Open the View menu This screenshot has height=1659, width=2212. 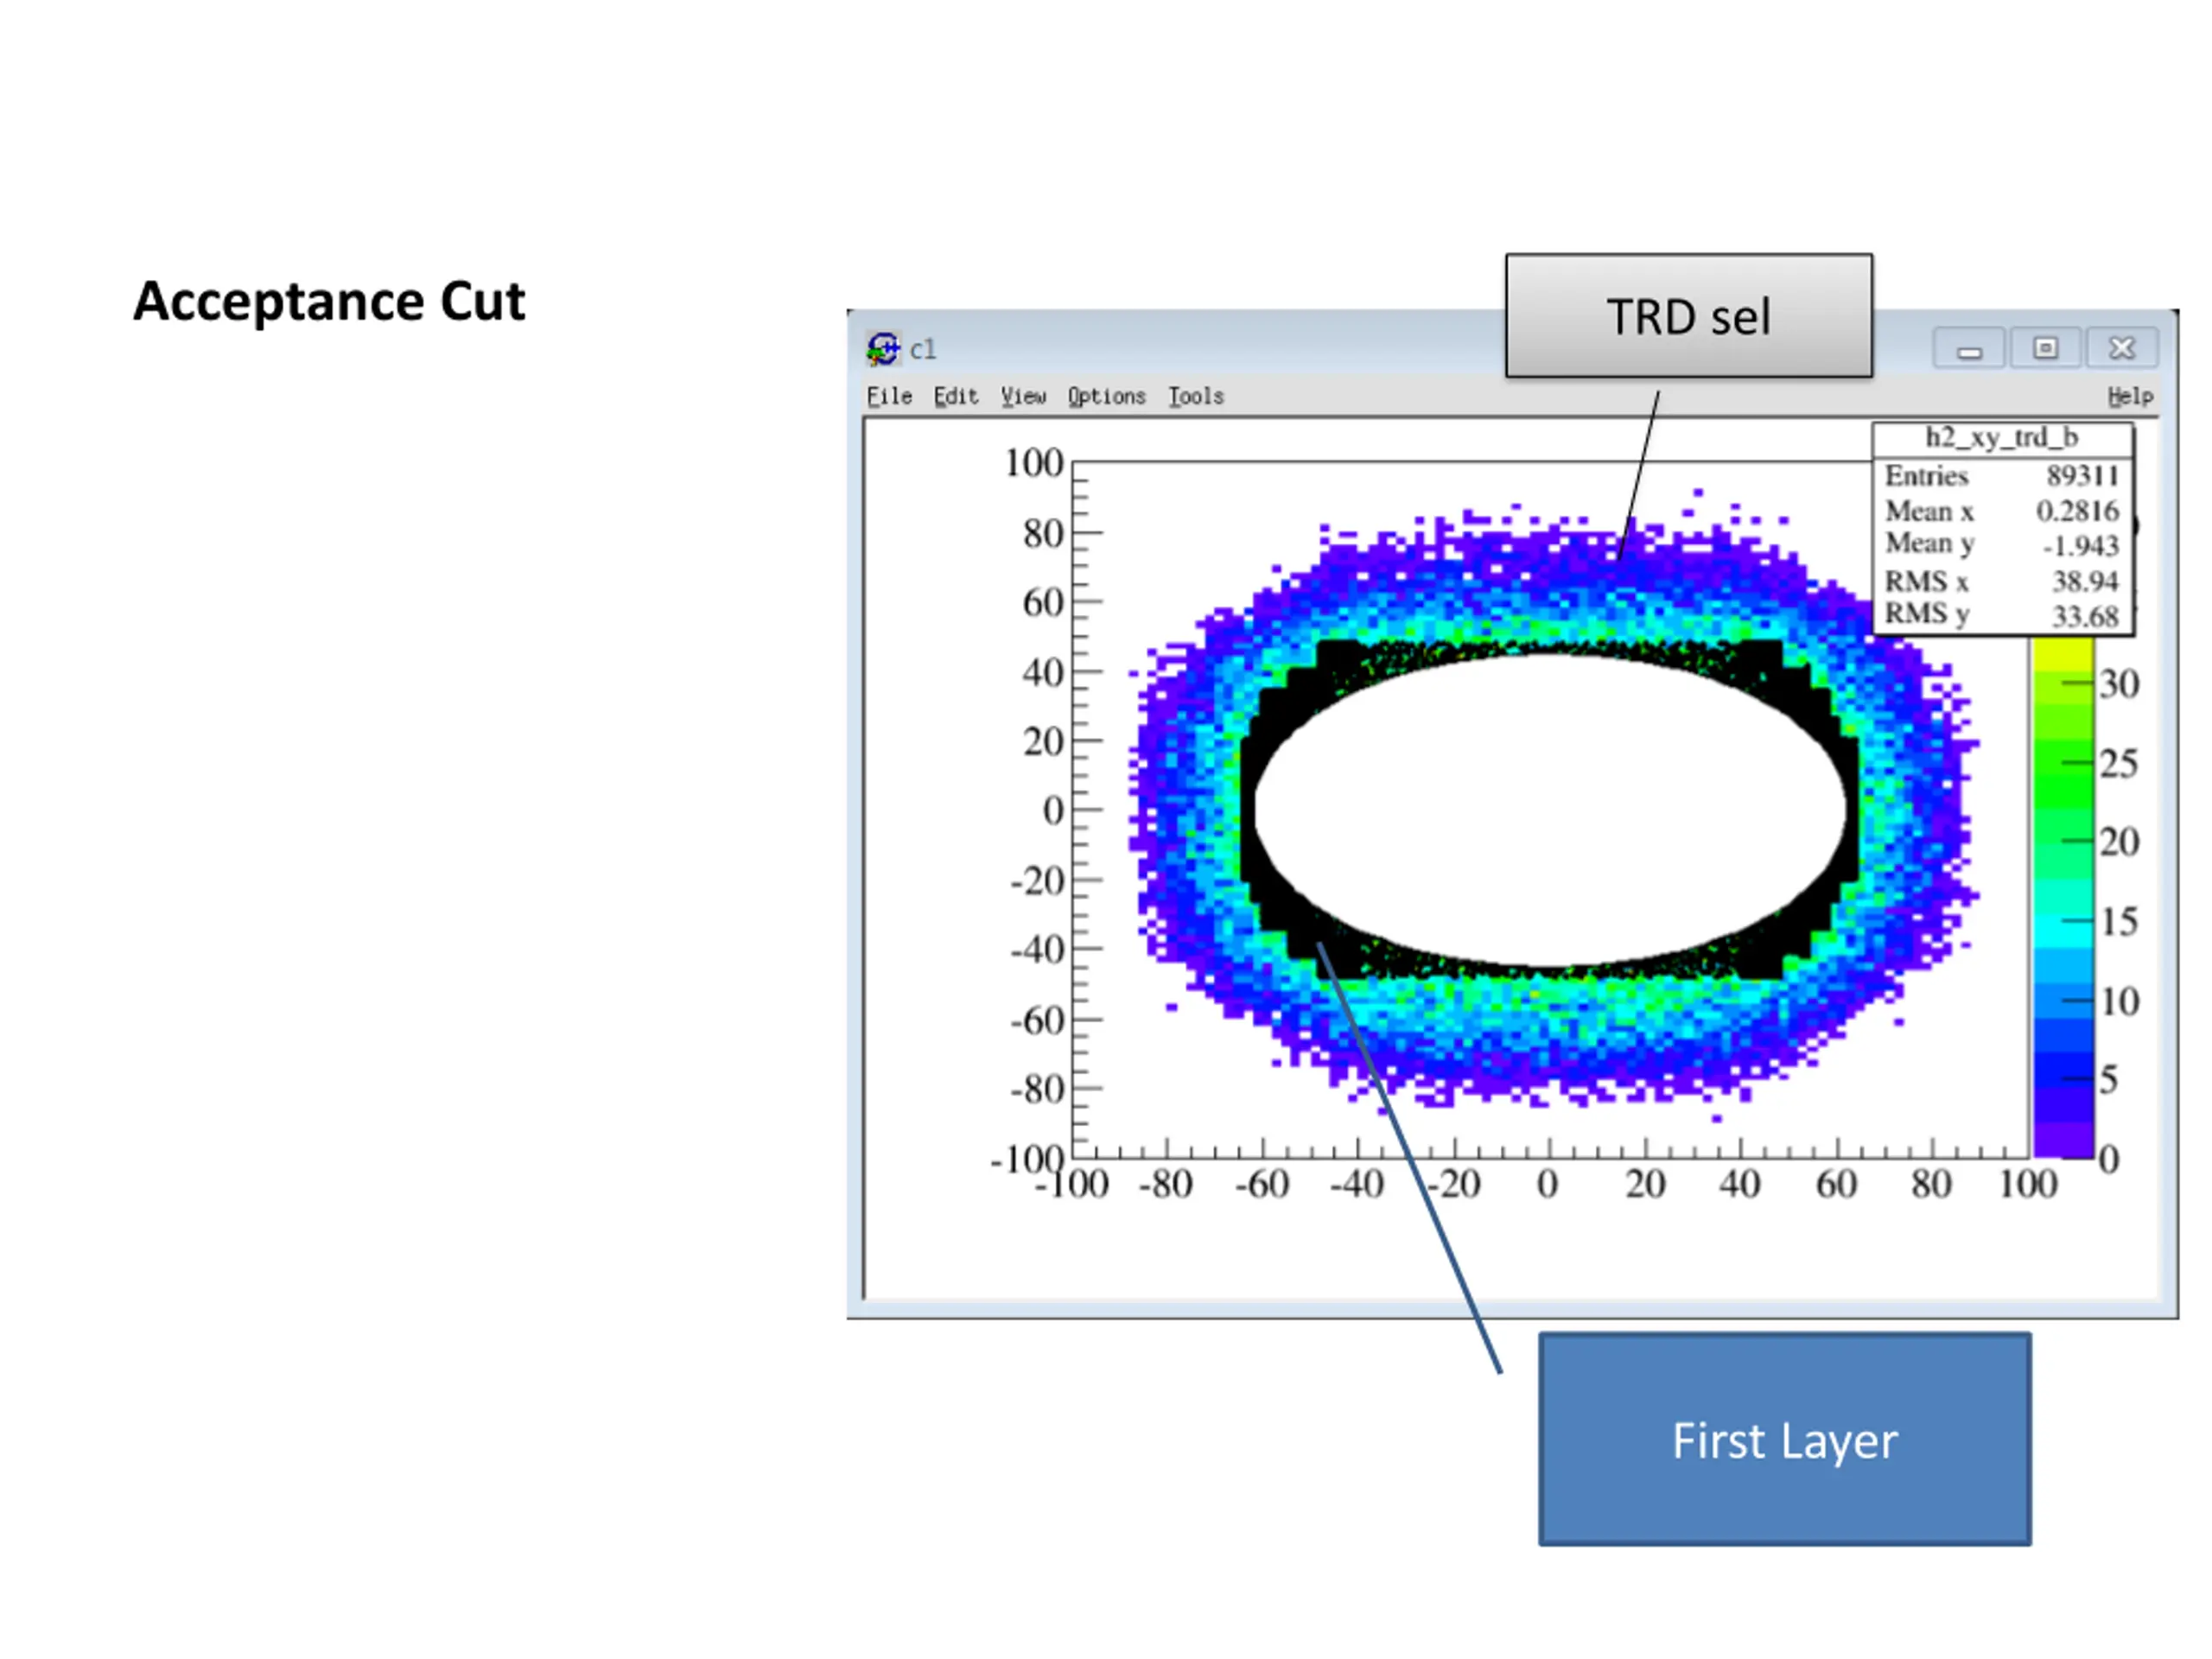coord(1023,396)
